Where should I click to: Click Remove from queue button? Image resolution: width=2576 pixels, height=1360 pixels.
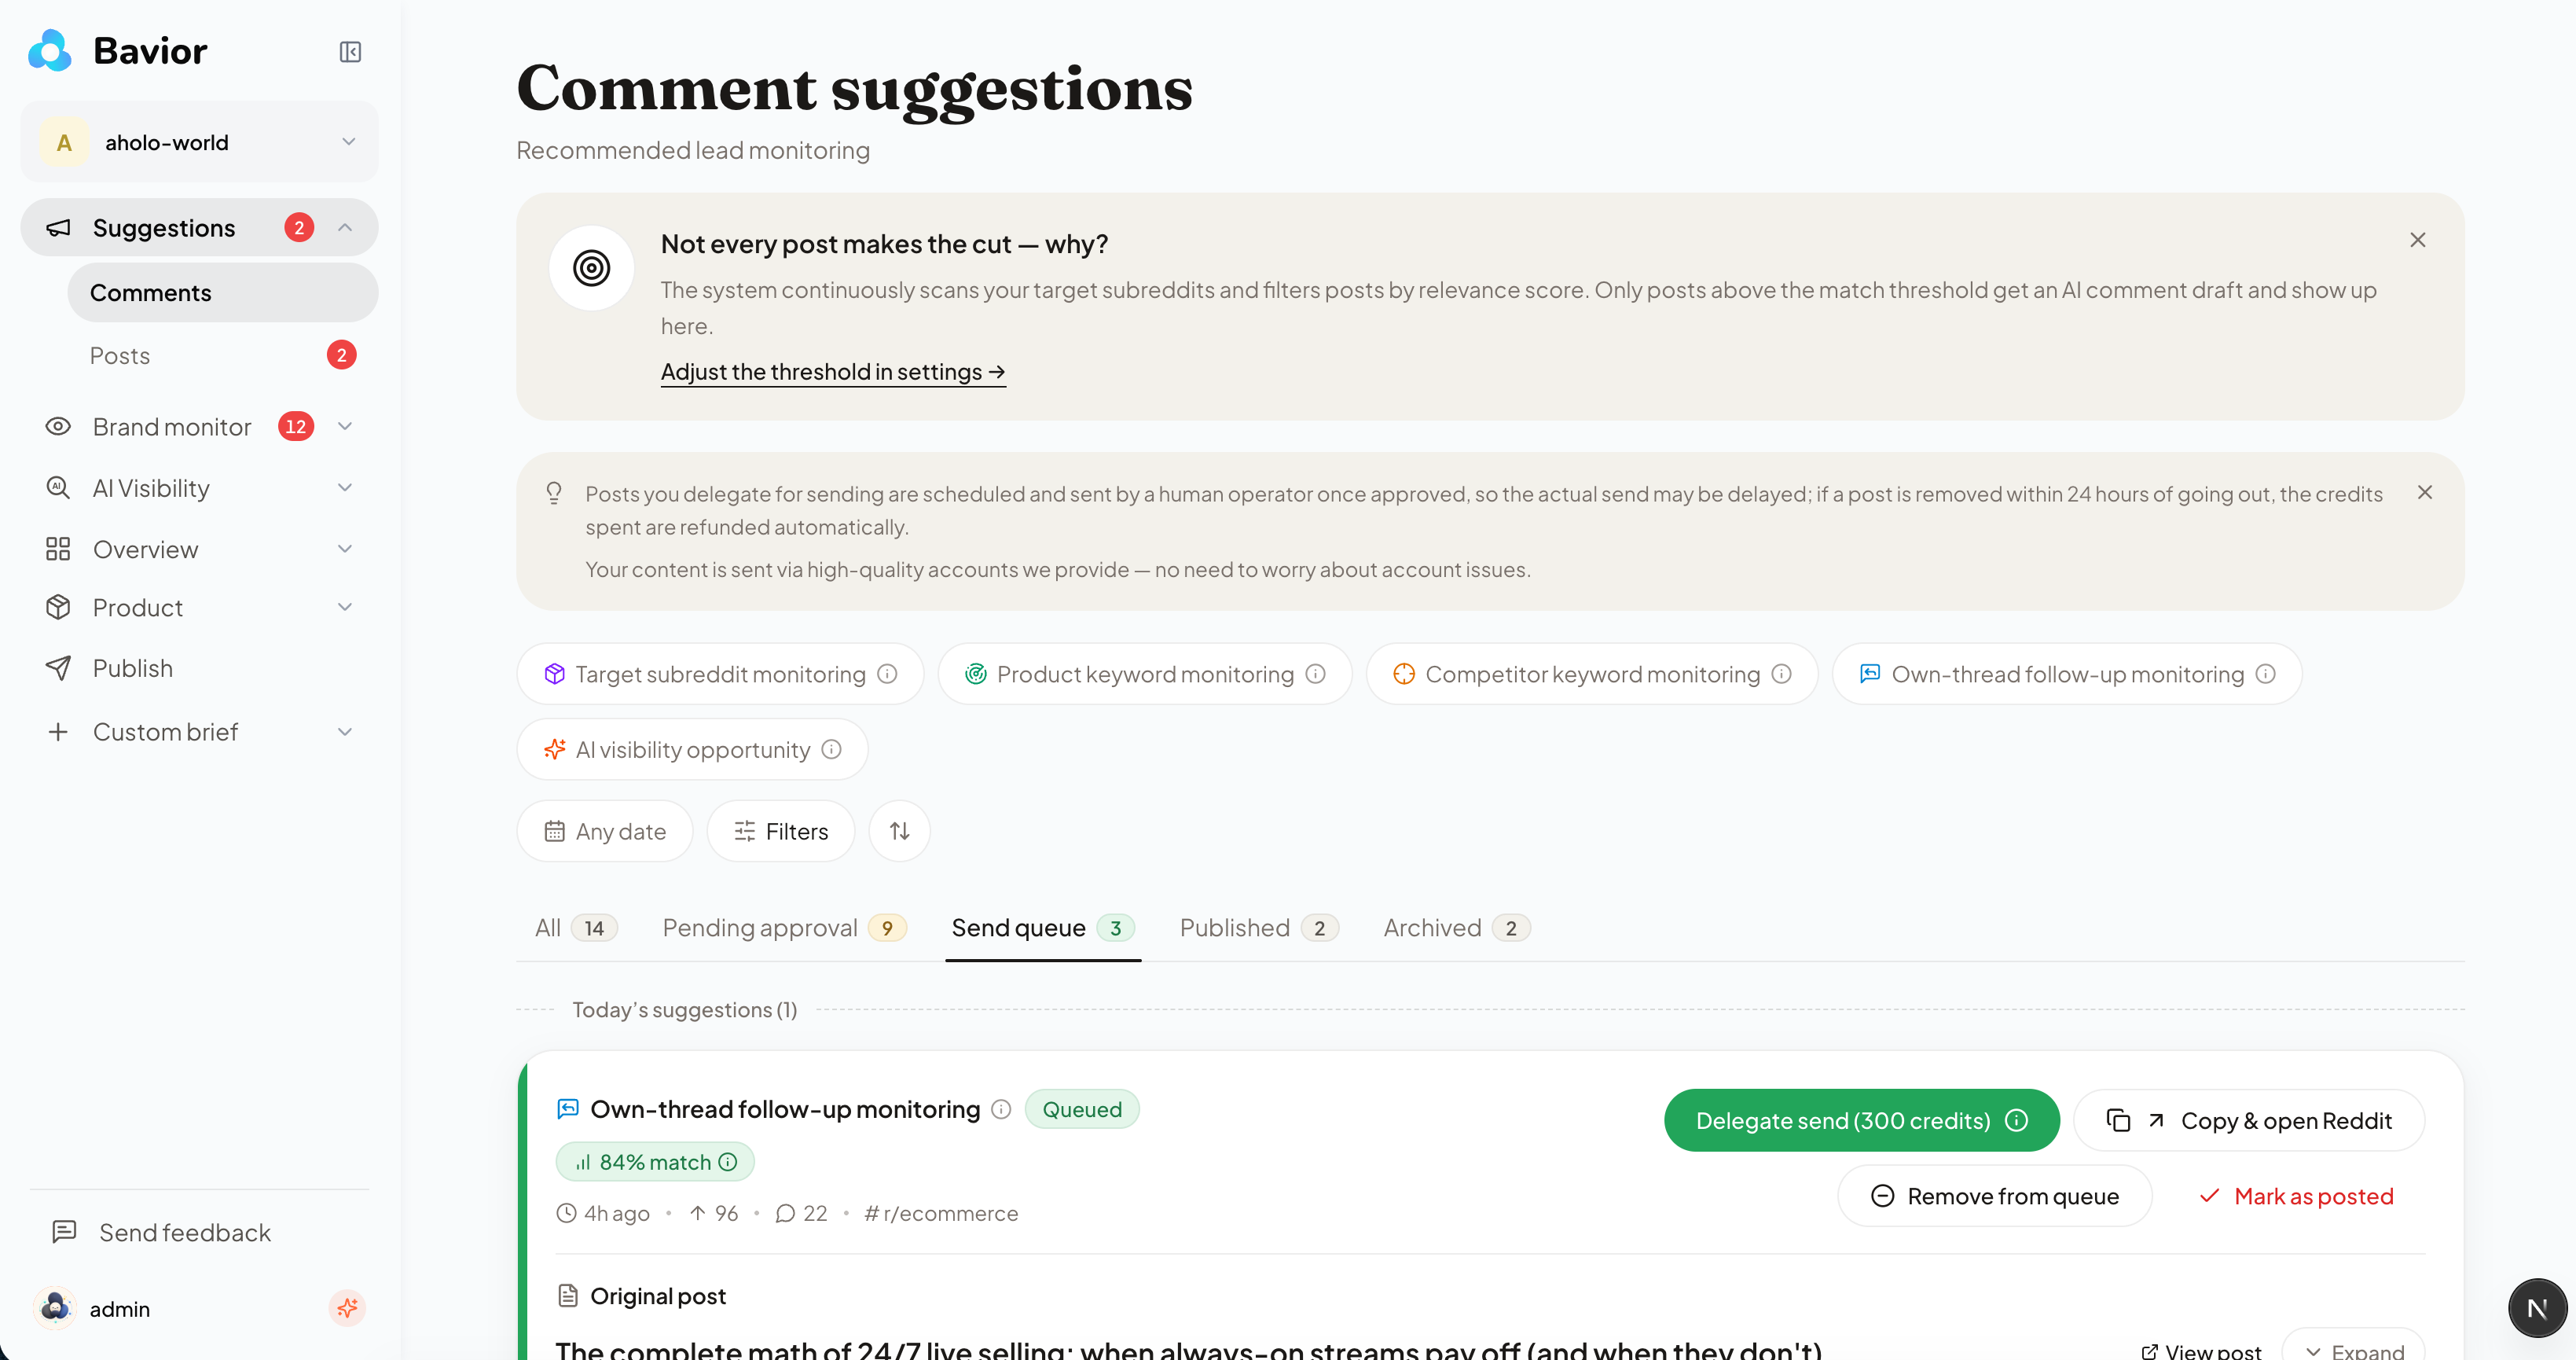(x=1995, y=1196)
